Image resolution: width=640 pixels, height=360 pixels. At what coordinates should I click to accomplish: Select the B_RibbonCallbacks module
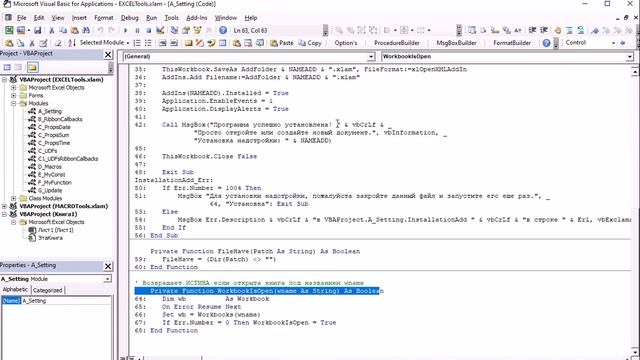pyautogui.click(x=60, y=119)
